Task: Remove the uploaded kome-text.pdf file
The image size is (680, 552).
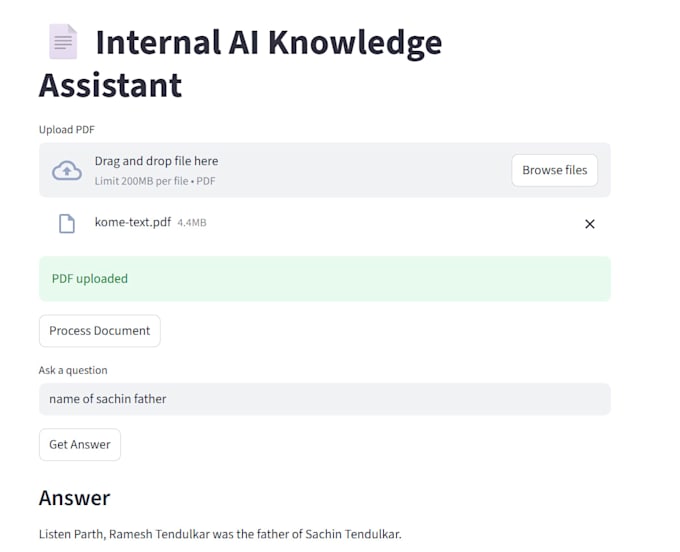Action: [589, 224]
